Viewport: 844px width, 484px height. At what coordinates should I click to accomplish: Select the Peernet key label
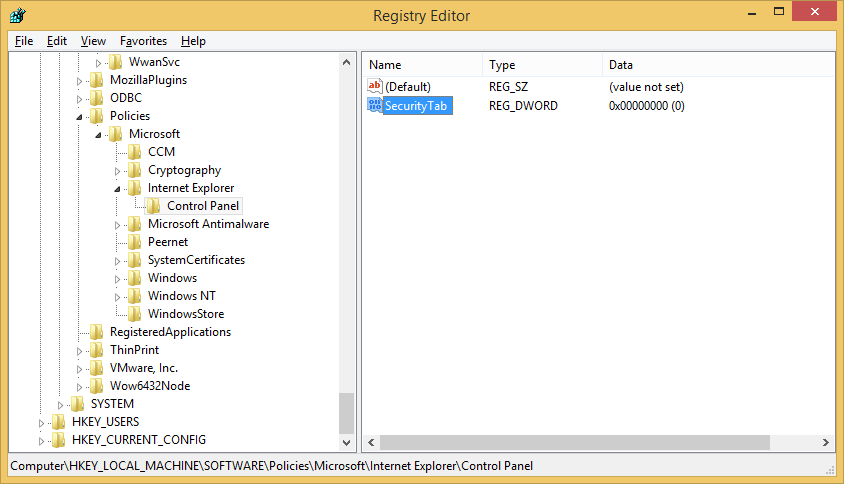click(168, 242)
